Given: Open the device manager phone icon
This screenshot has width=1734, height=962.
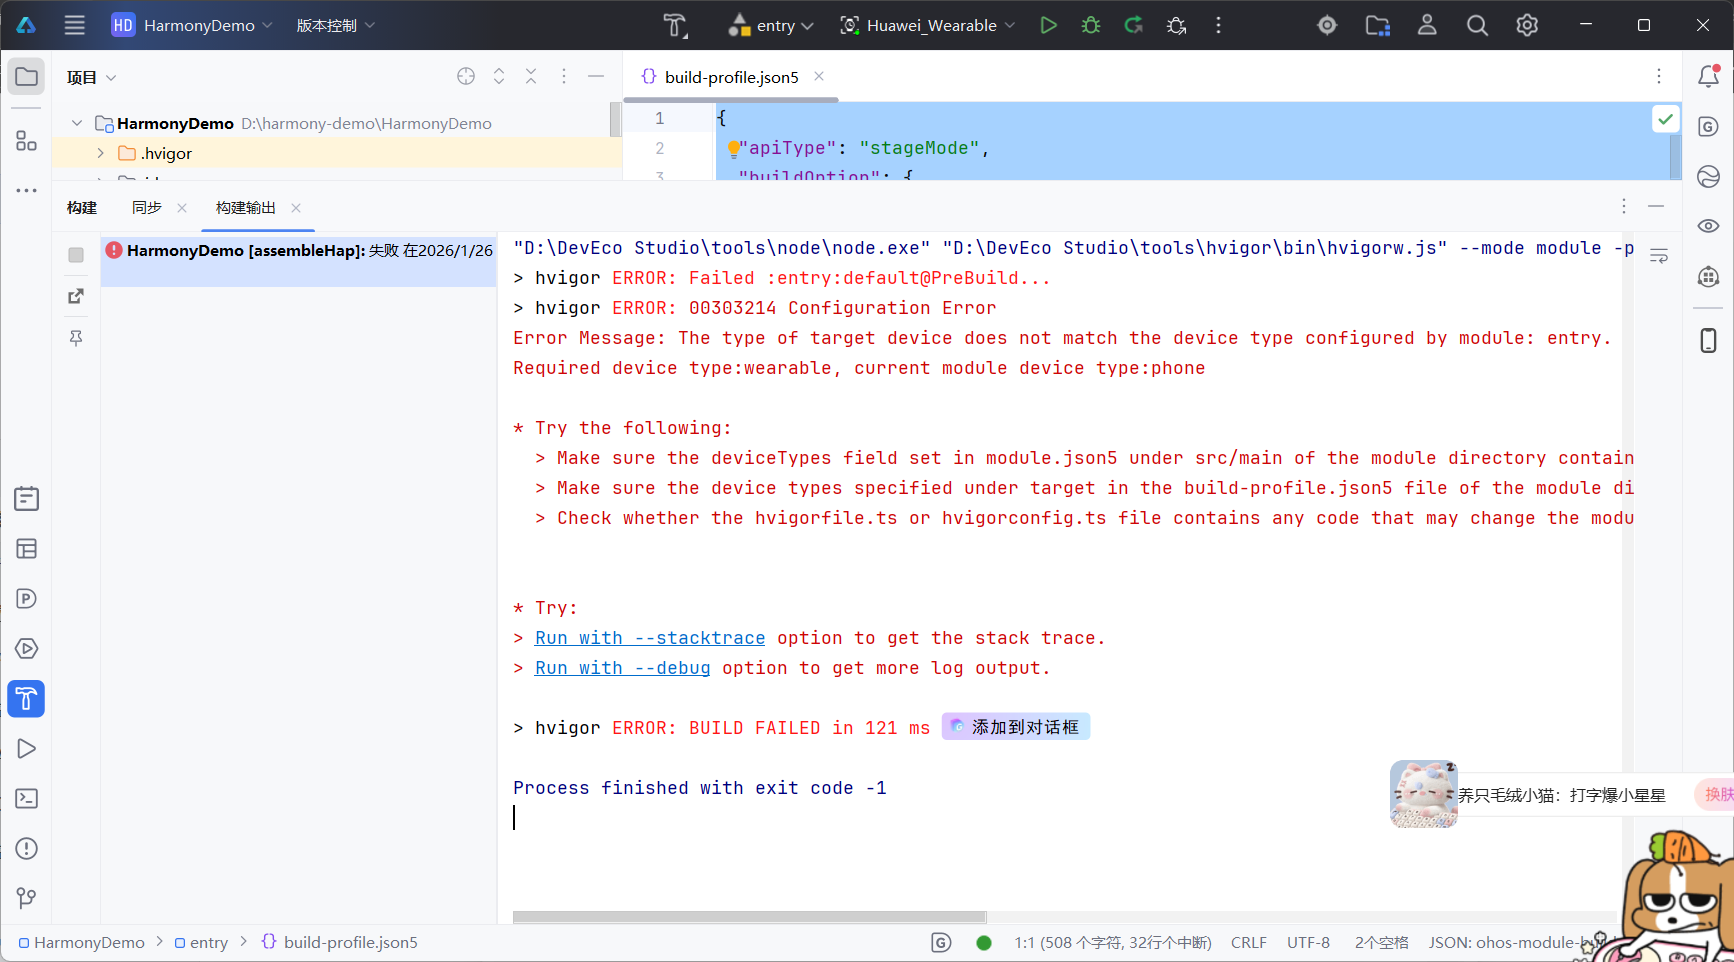Looking at the screenshot, I should pos(1709,341).
